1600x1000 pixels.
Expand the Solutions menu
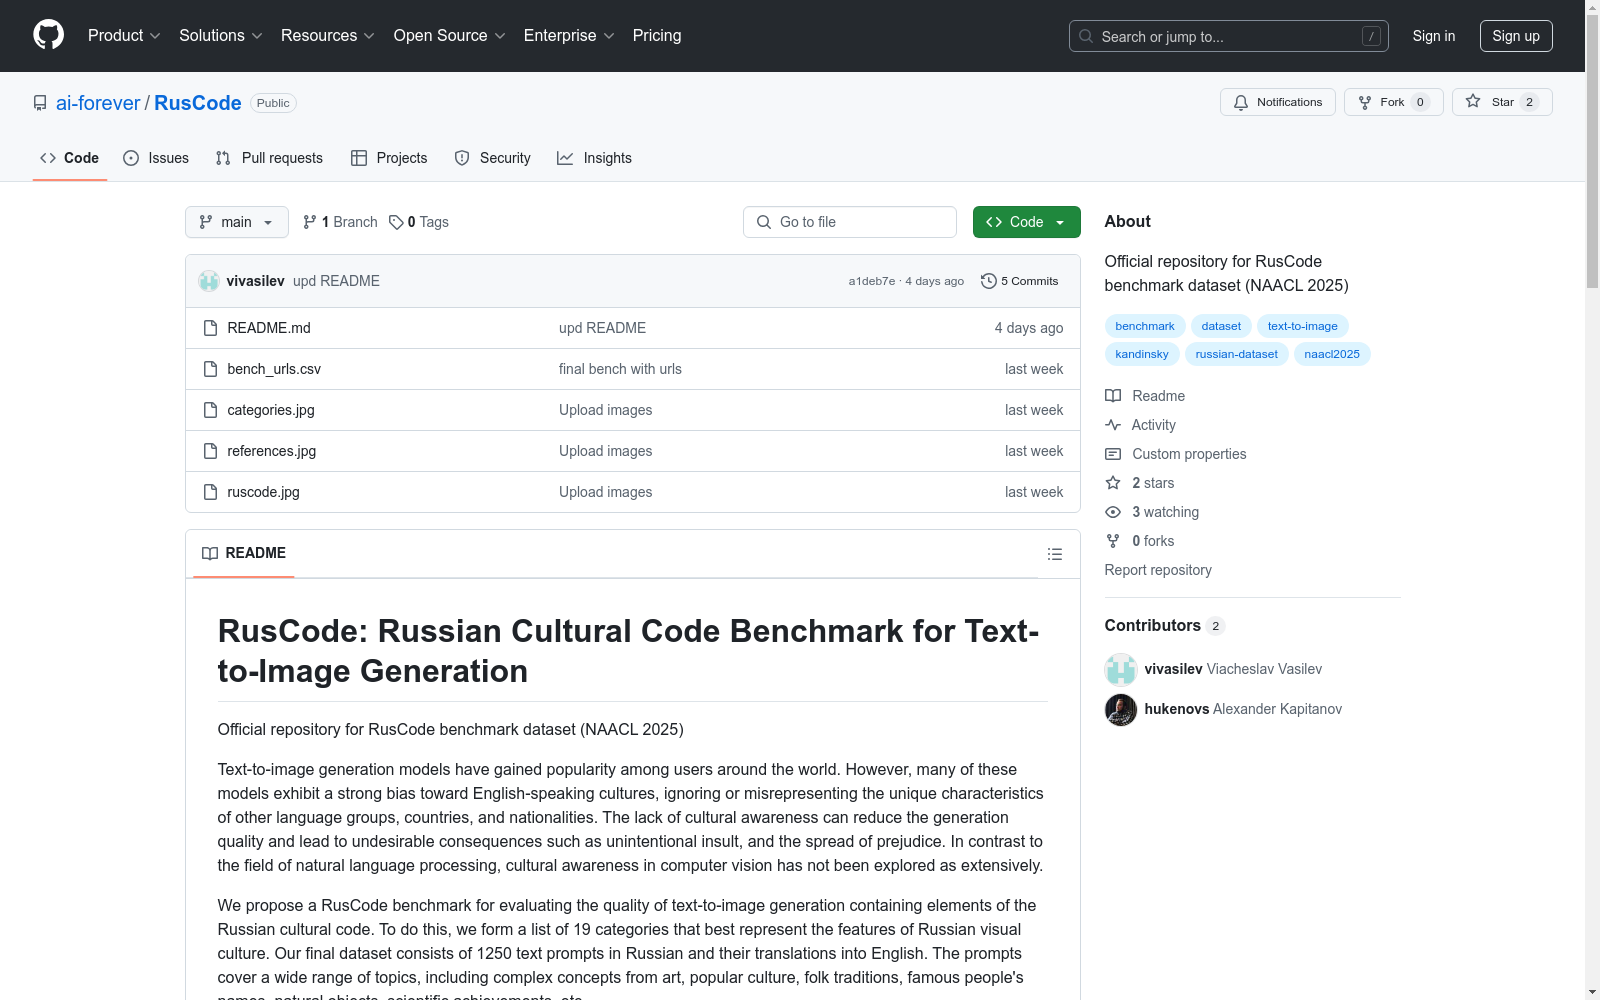(x=221, y=36)
